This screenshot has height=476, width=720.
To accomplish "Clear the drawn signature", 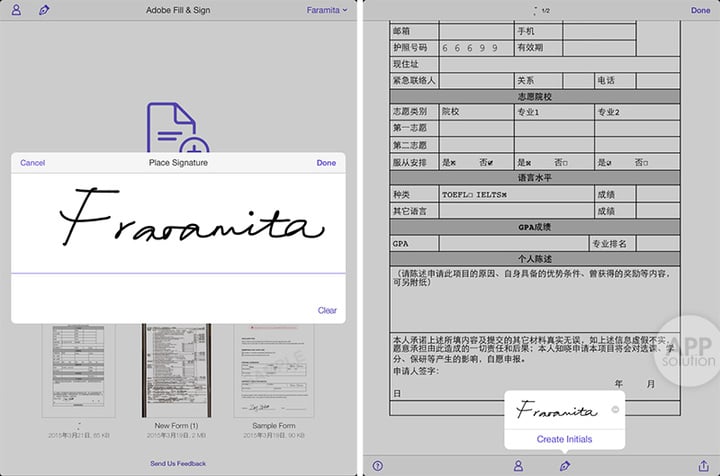I will coord(327,310).
